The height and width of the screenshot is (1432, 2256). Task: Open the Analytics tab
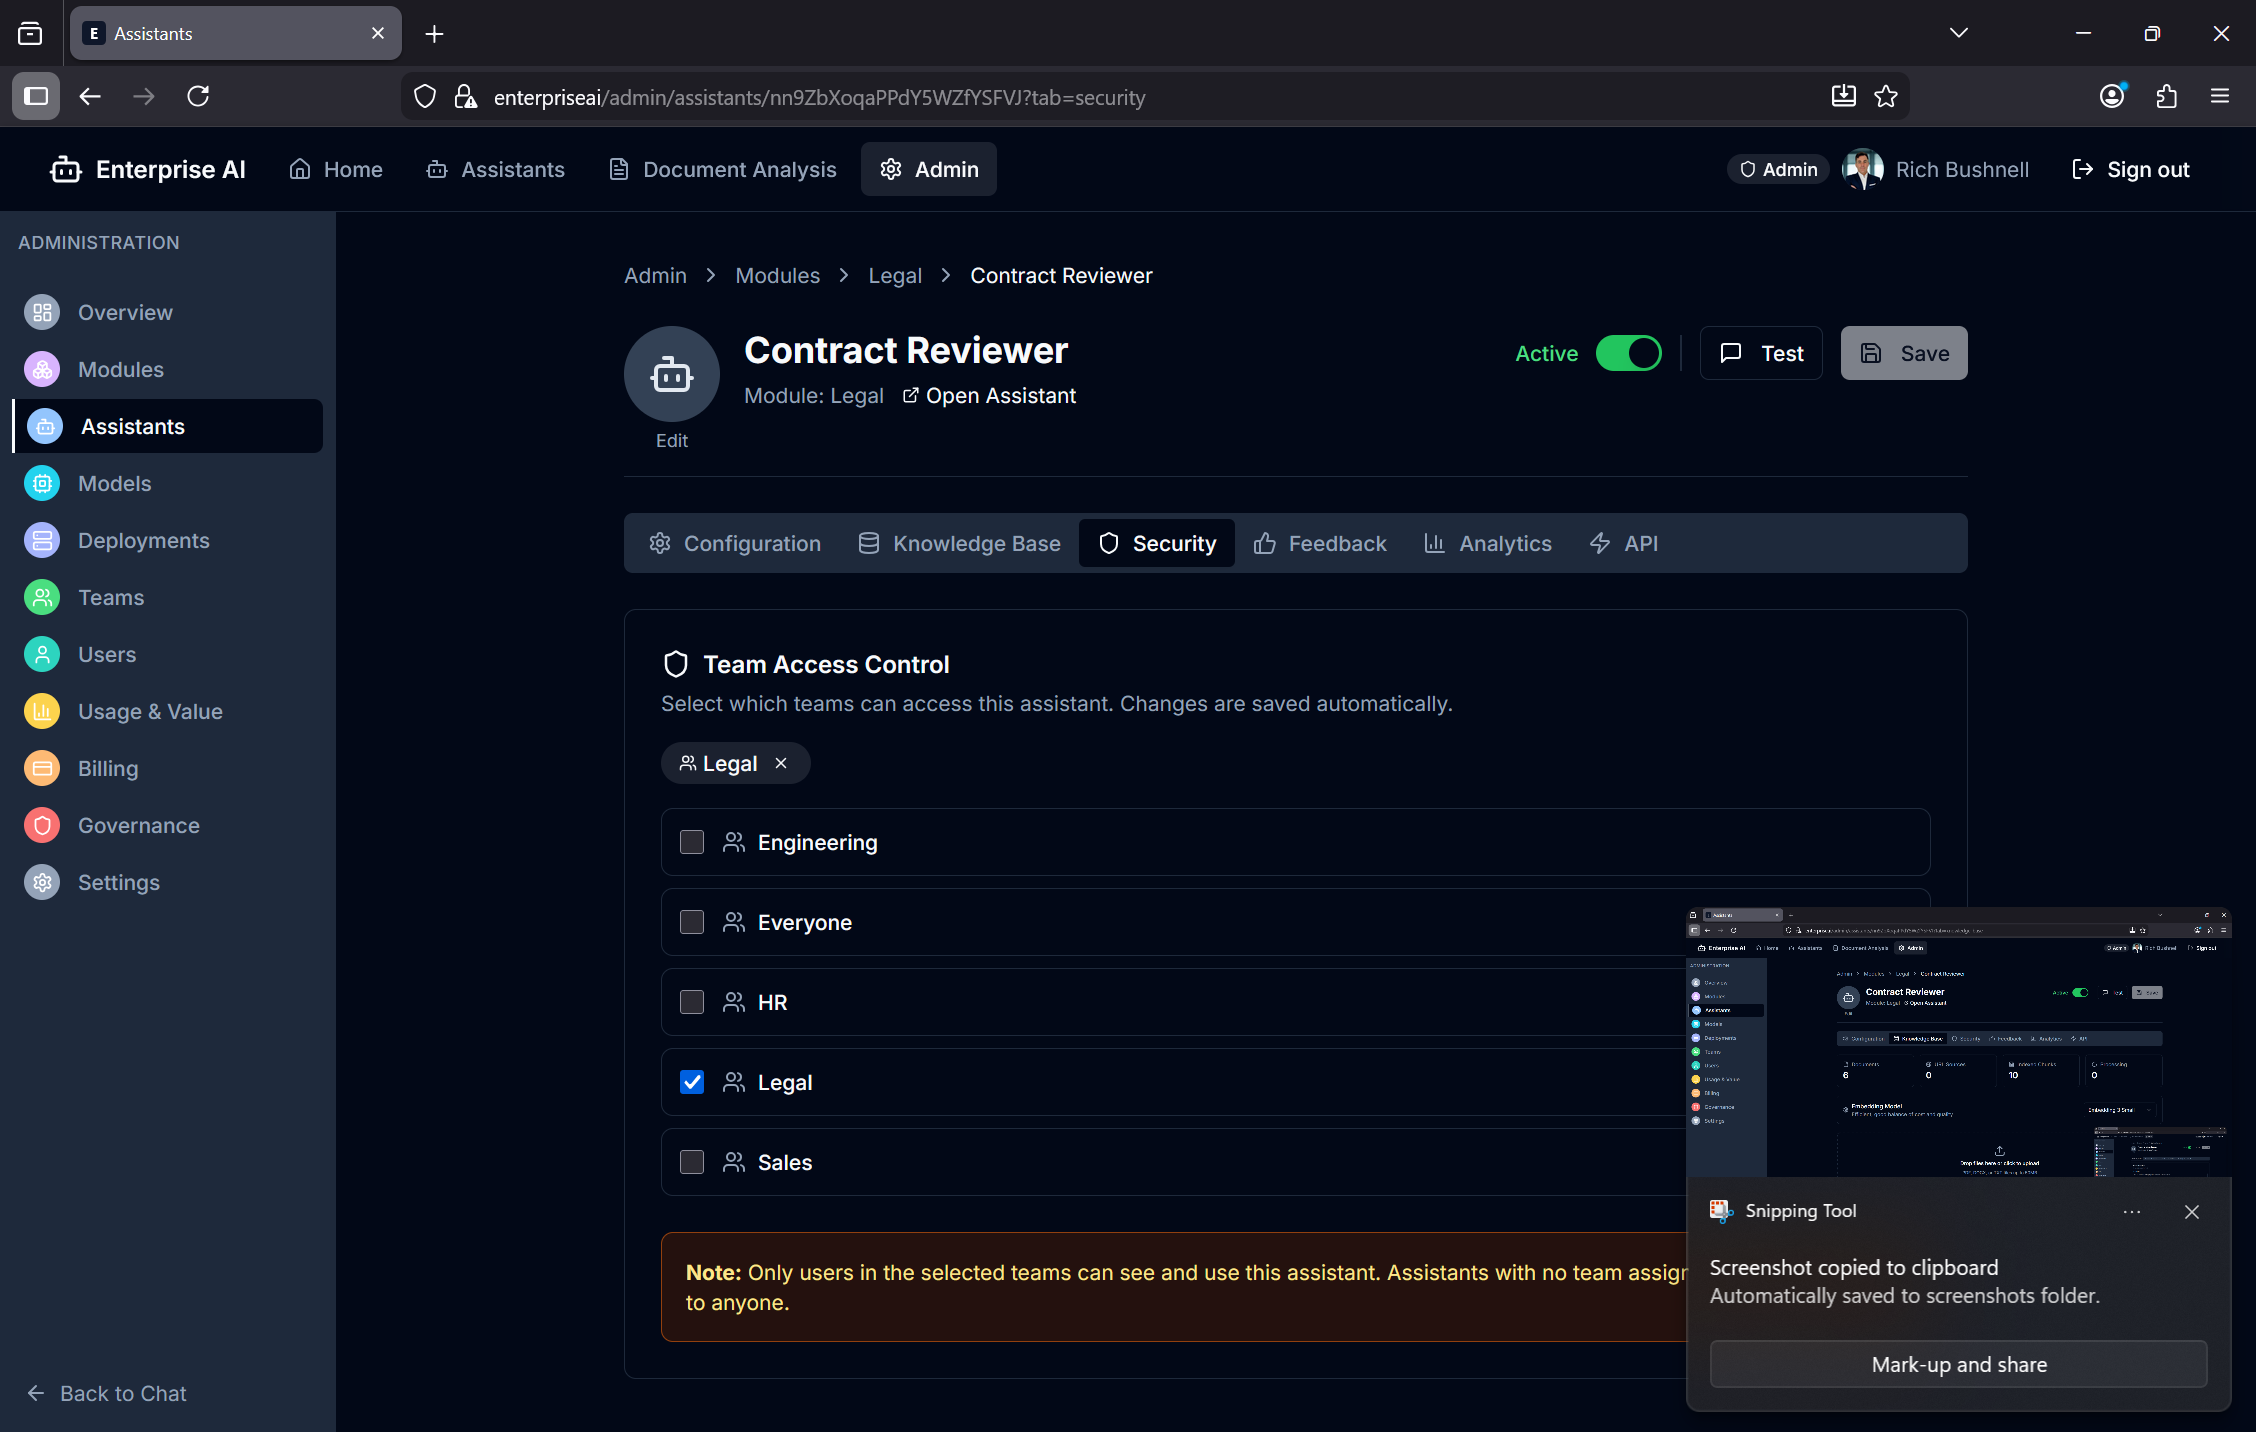pos(1488,543)
